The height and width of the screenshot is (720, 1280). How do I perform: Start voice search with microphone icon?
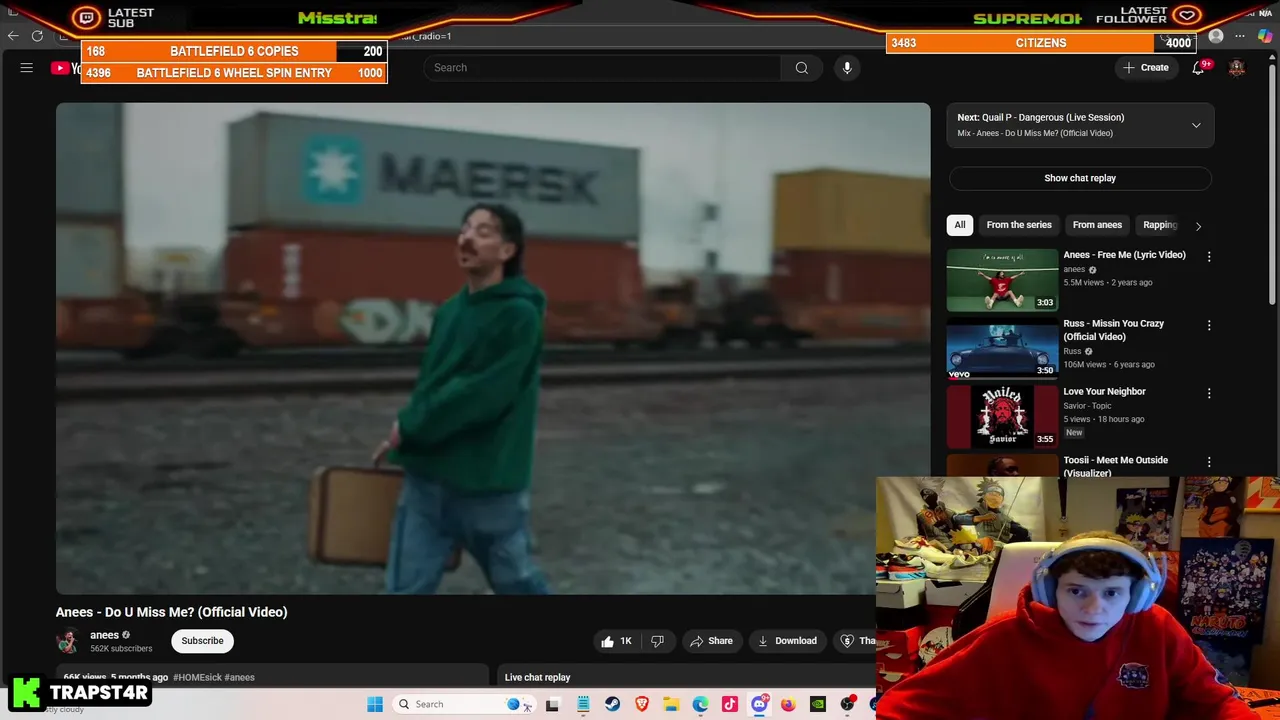point(847,68)
